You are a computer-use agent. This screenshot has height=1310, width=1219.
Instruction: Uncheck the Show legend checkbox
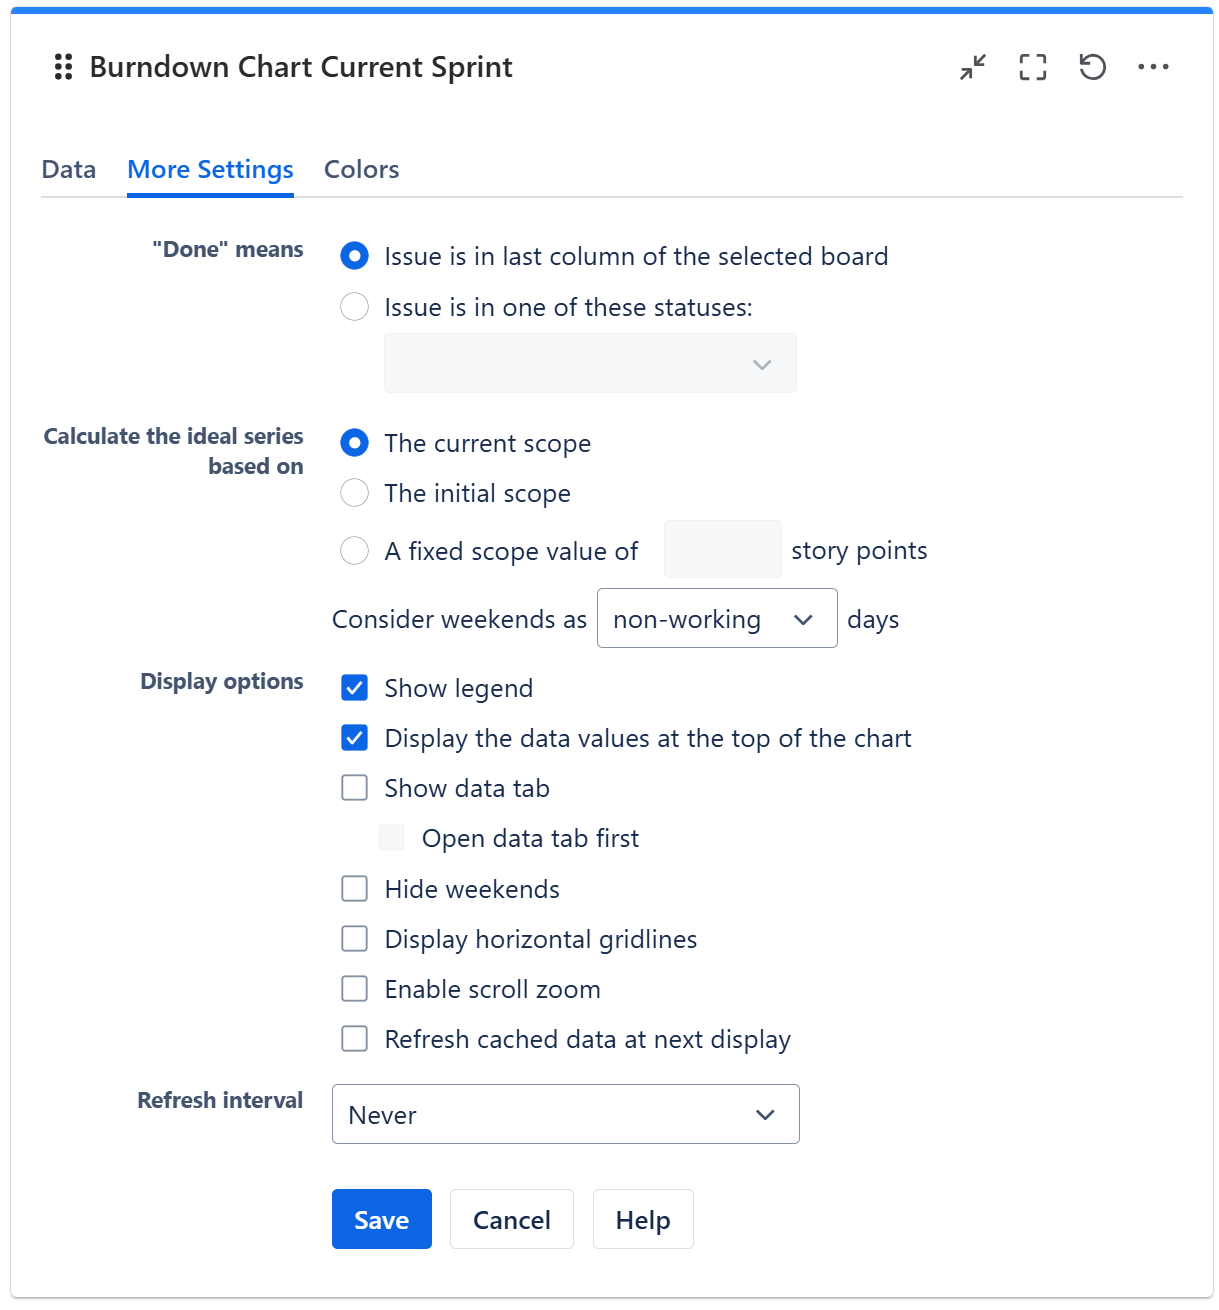click(355, 688)
